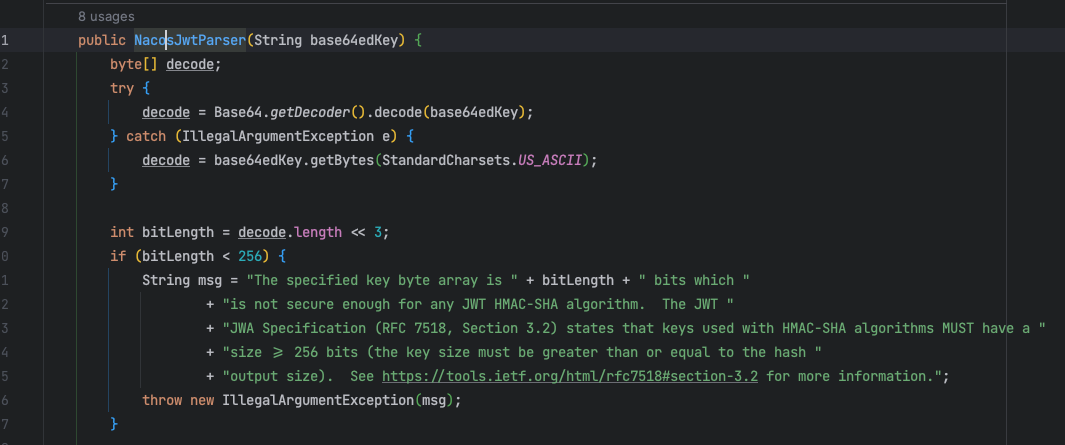1065x445 pixels.
Task: Place cursor on NacosJwtParser constructor name
Action: pos(189,40)
